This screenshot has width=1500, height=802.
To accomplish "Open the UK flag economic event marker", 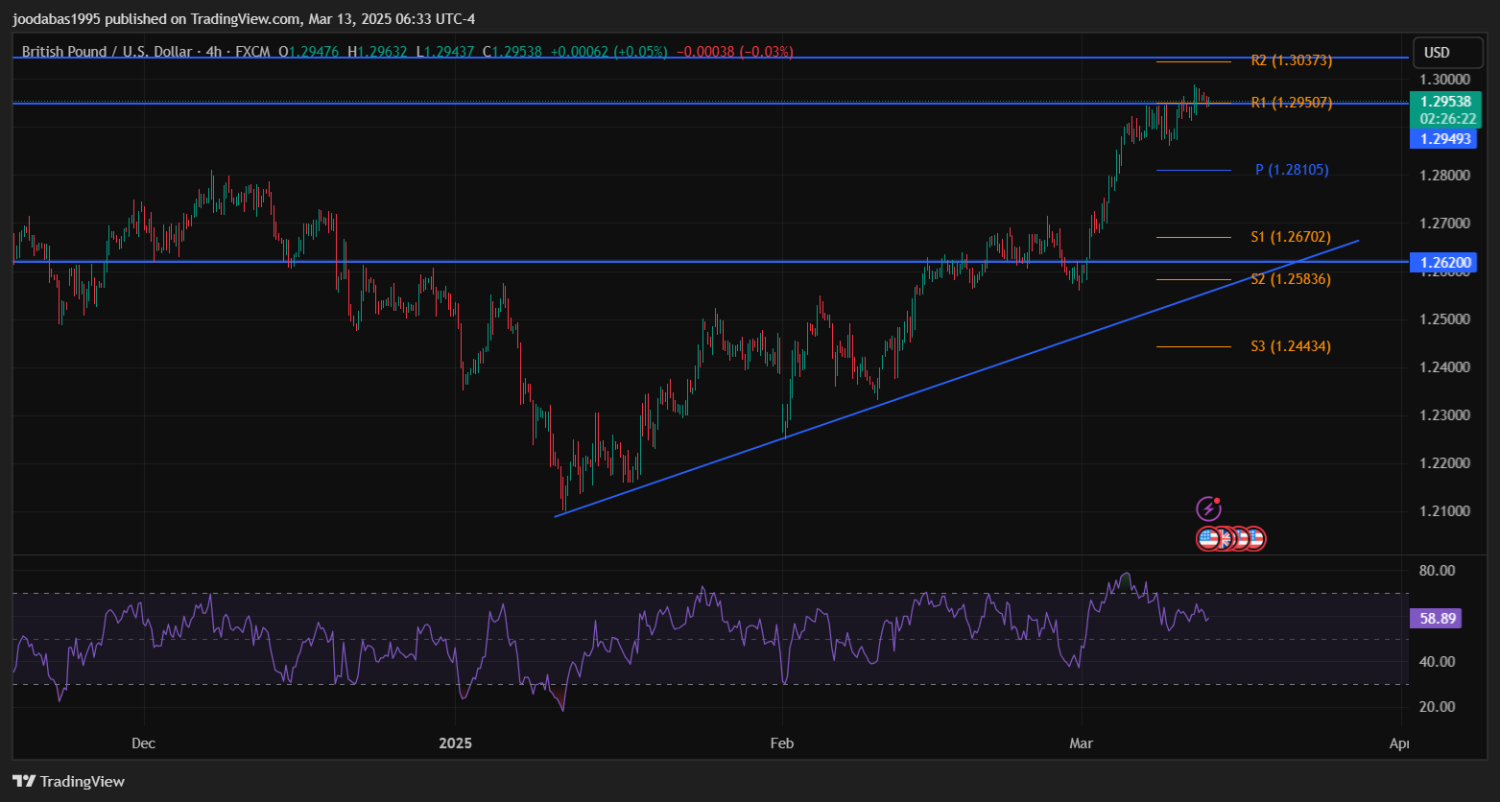I will click(x=1224, y=539).
